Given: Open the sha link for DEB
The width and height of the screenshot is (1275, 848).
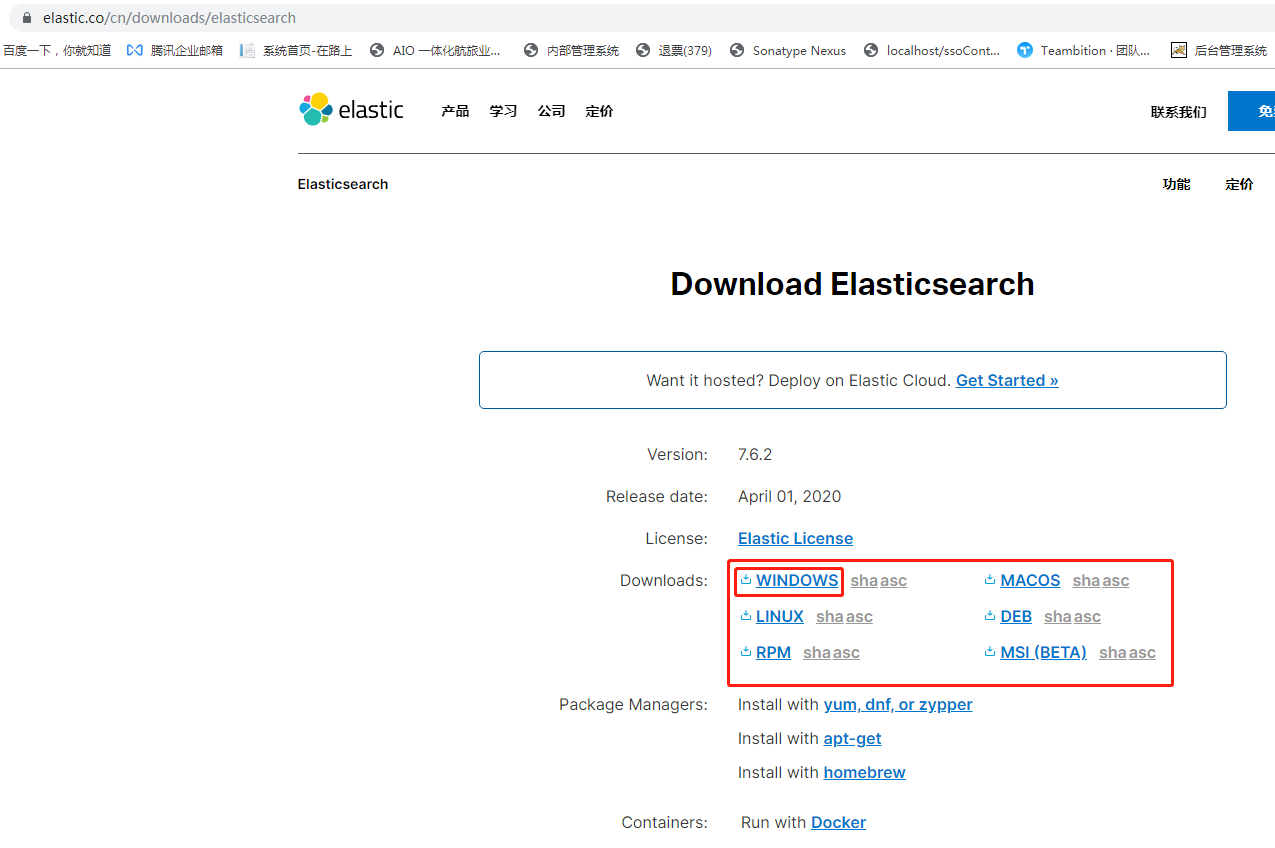Looking at the screenshot, I should 1058,616.
